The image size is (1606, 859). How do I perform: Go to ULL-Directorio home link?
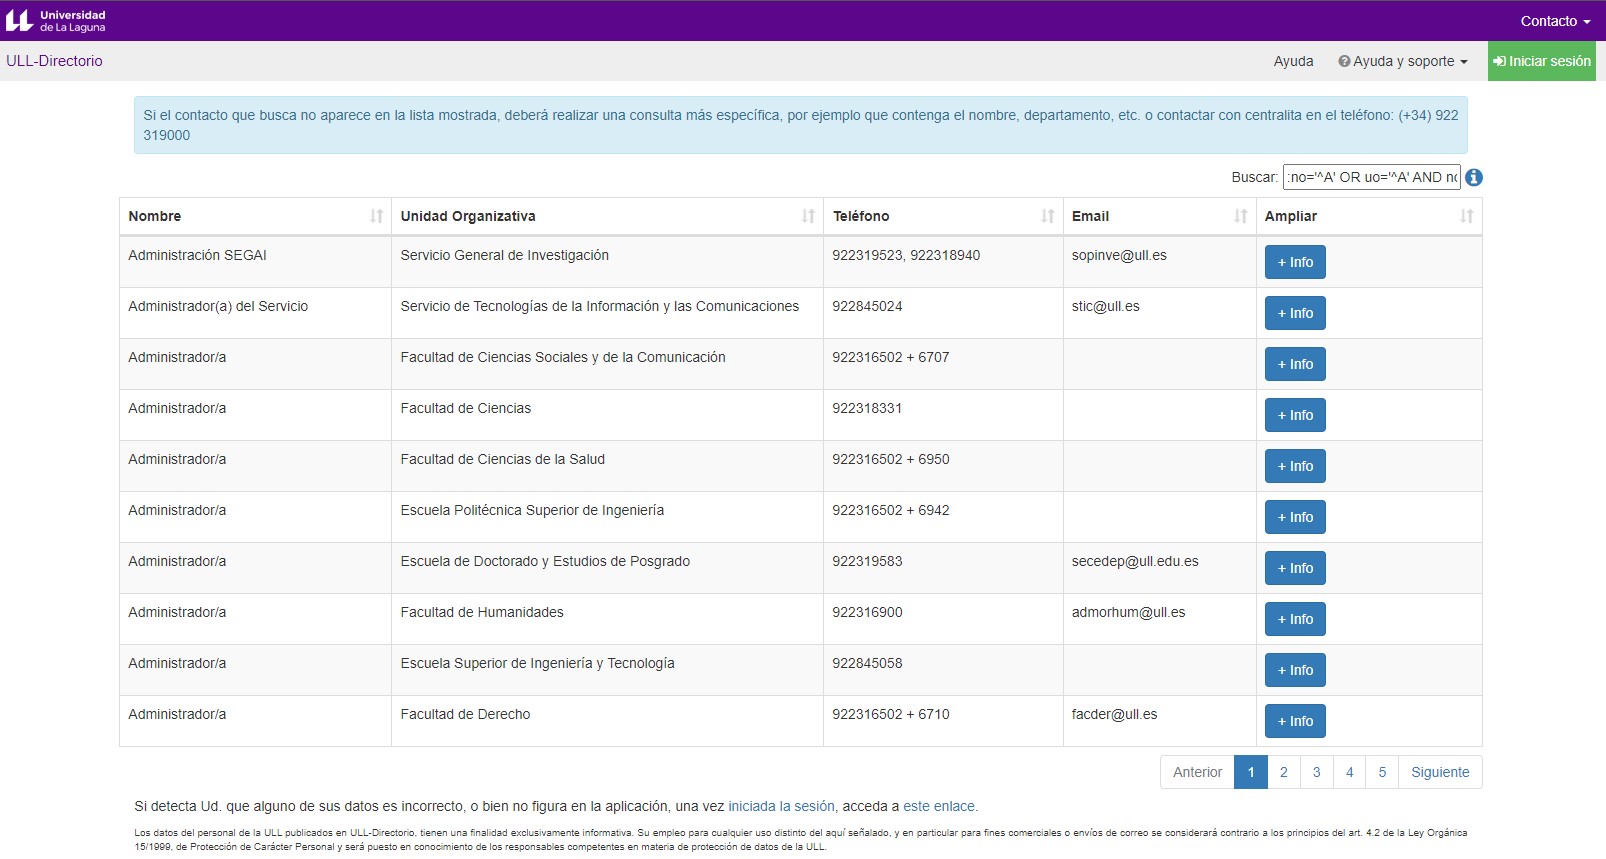click(x=54, y=61)
